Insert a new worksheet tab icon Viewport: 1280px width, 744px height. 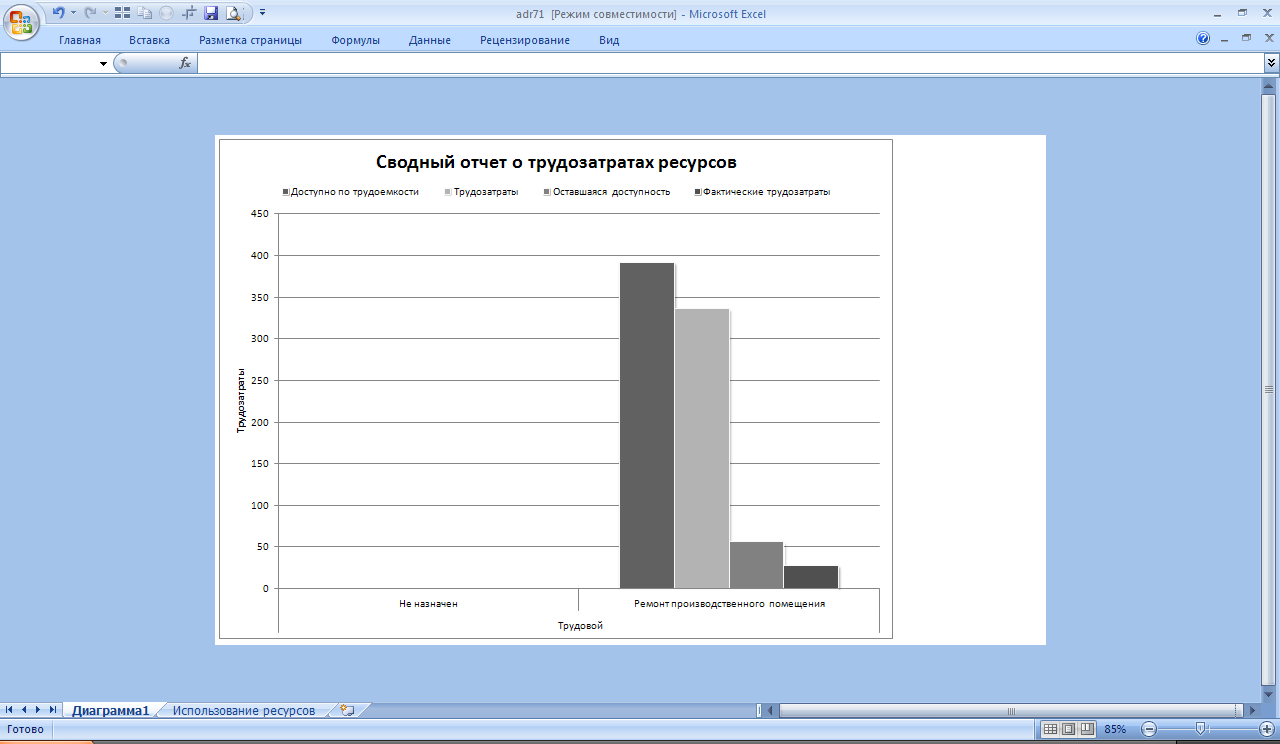(x=348, y=710)
